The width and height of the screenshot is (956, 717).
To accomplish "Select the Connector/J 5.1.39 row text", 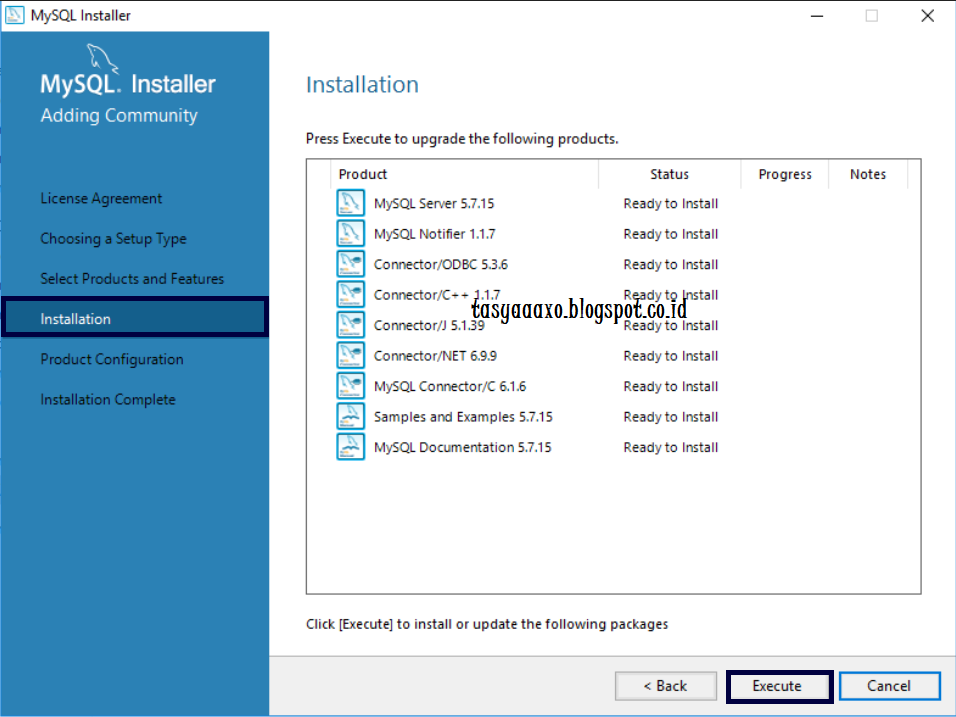I will (x=429, y=326).
